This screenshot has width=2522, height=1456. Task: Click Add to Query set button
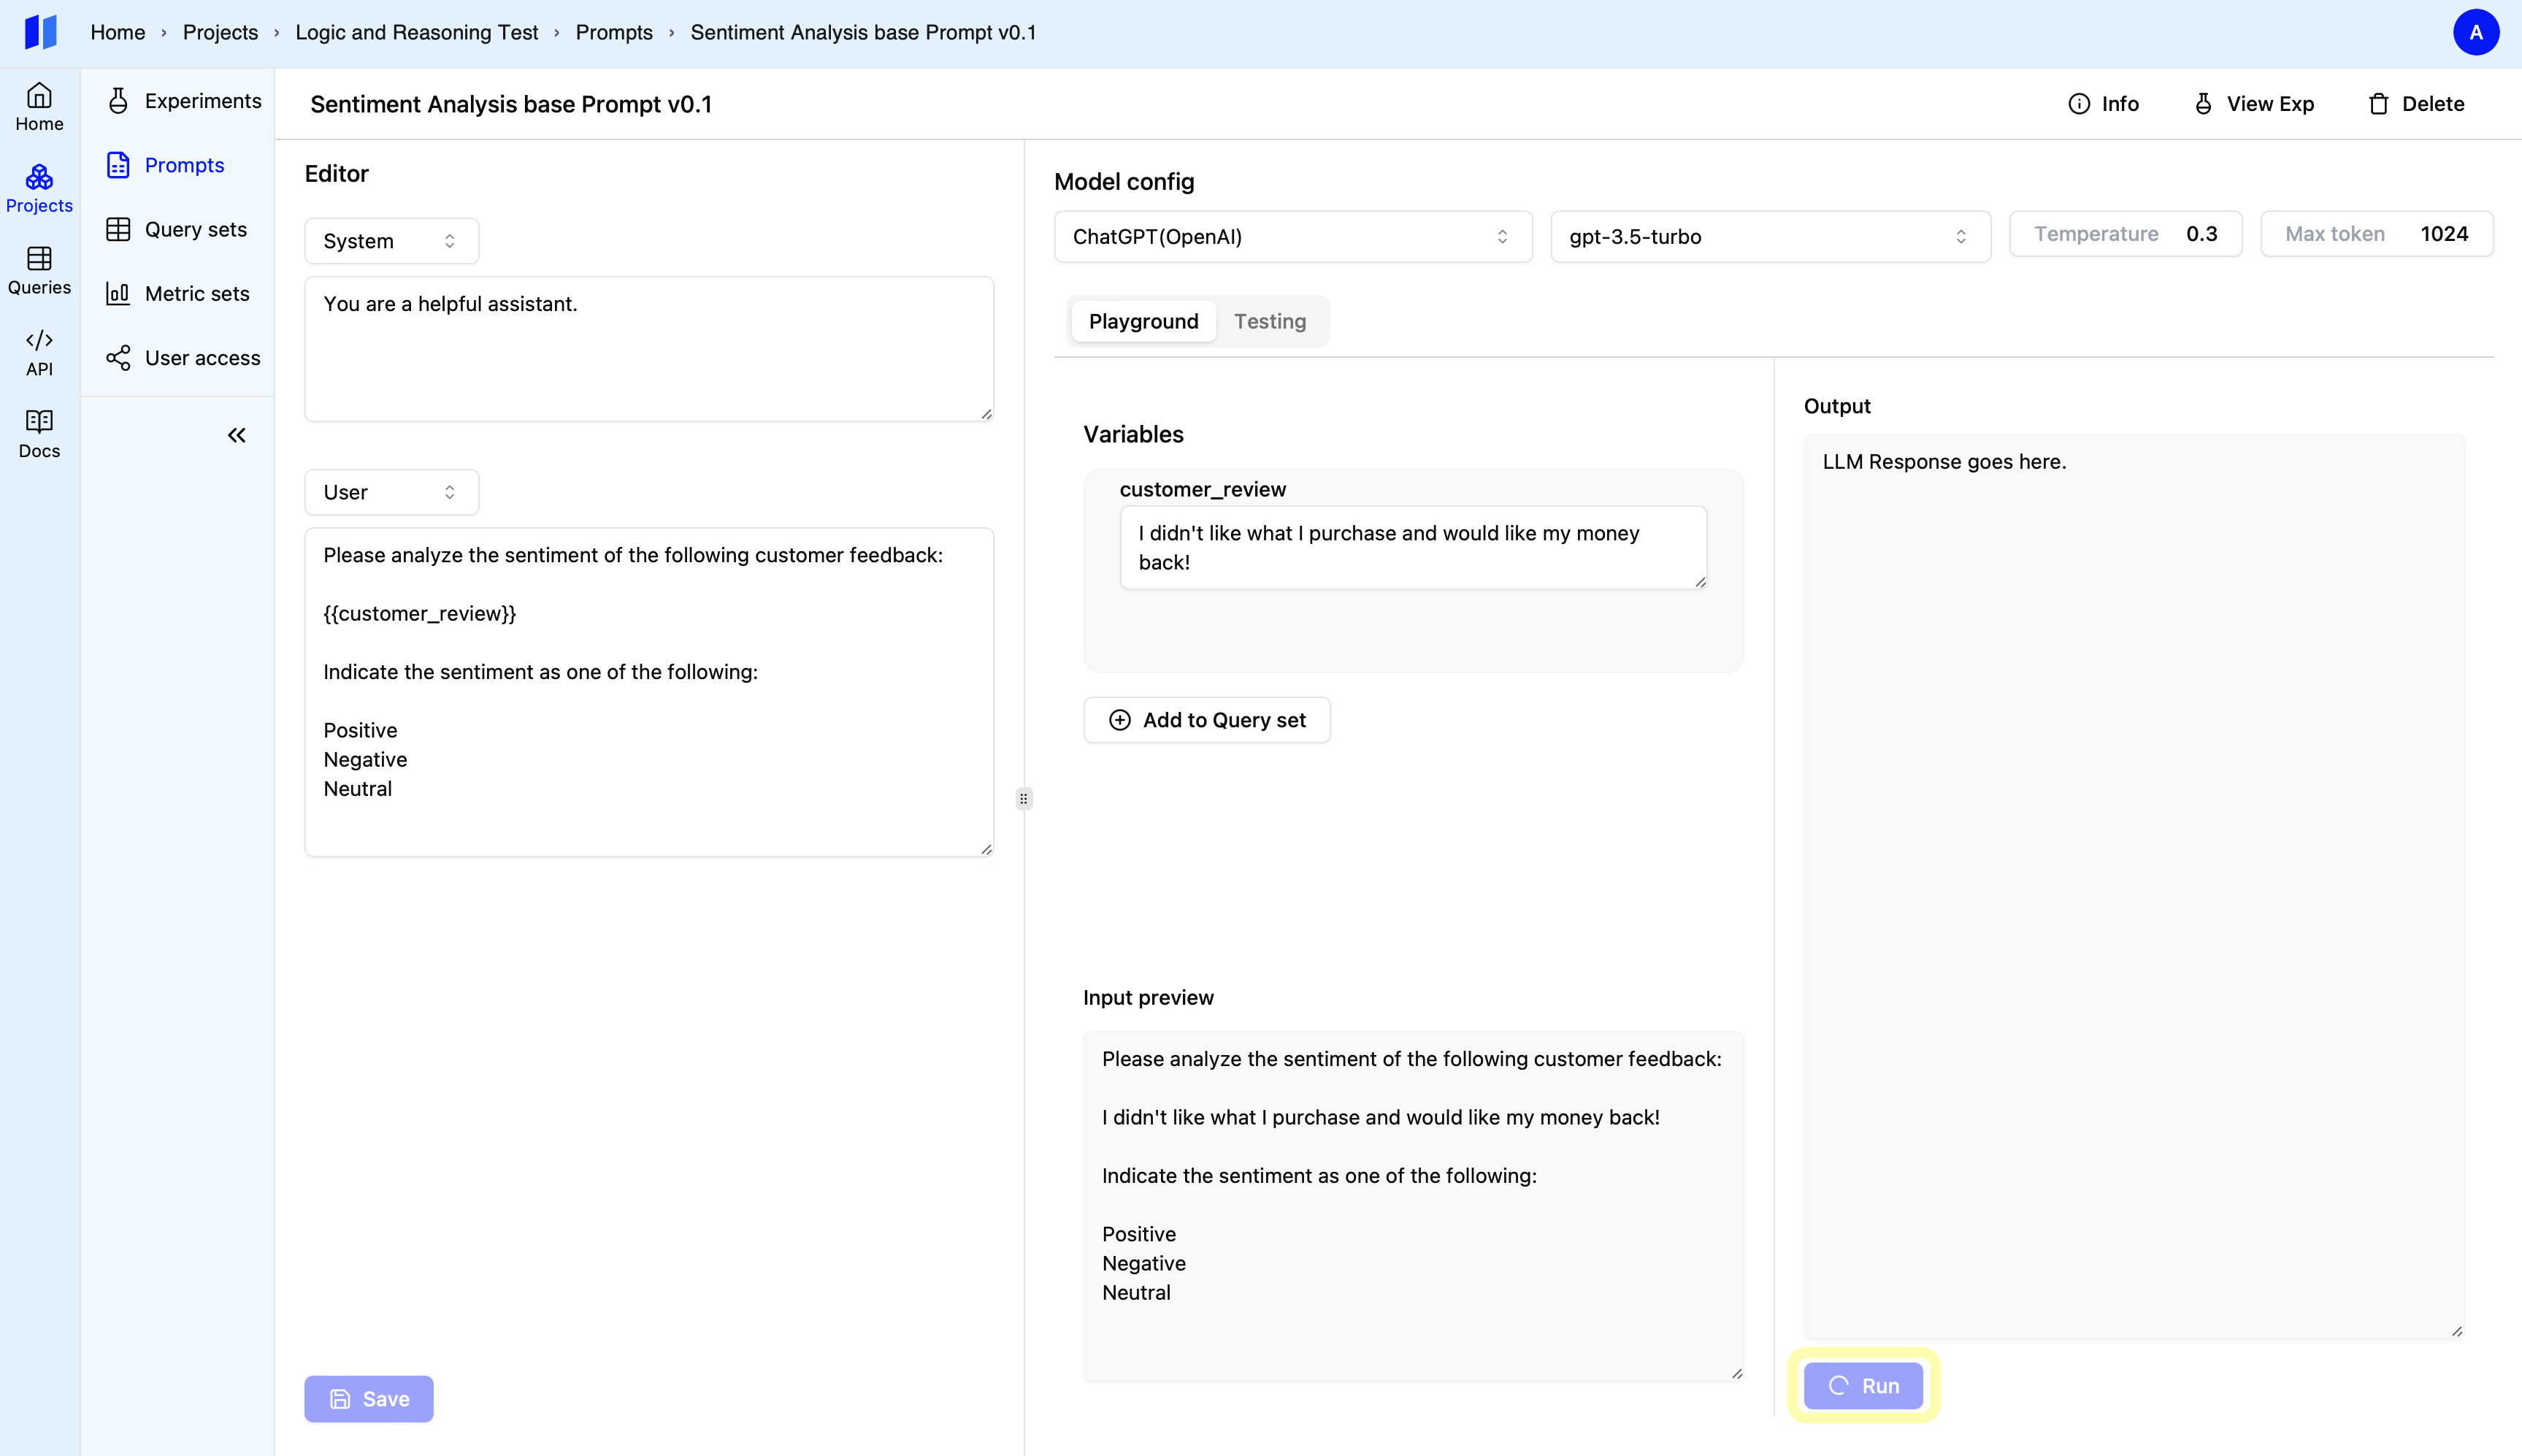pyautogui.click(x=1206, y=720)
